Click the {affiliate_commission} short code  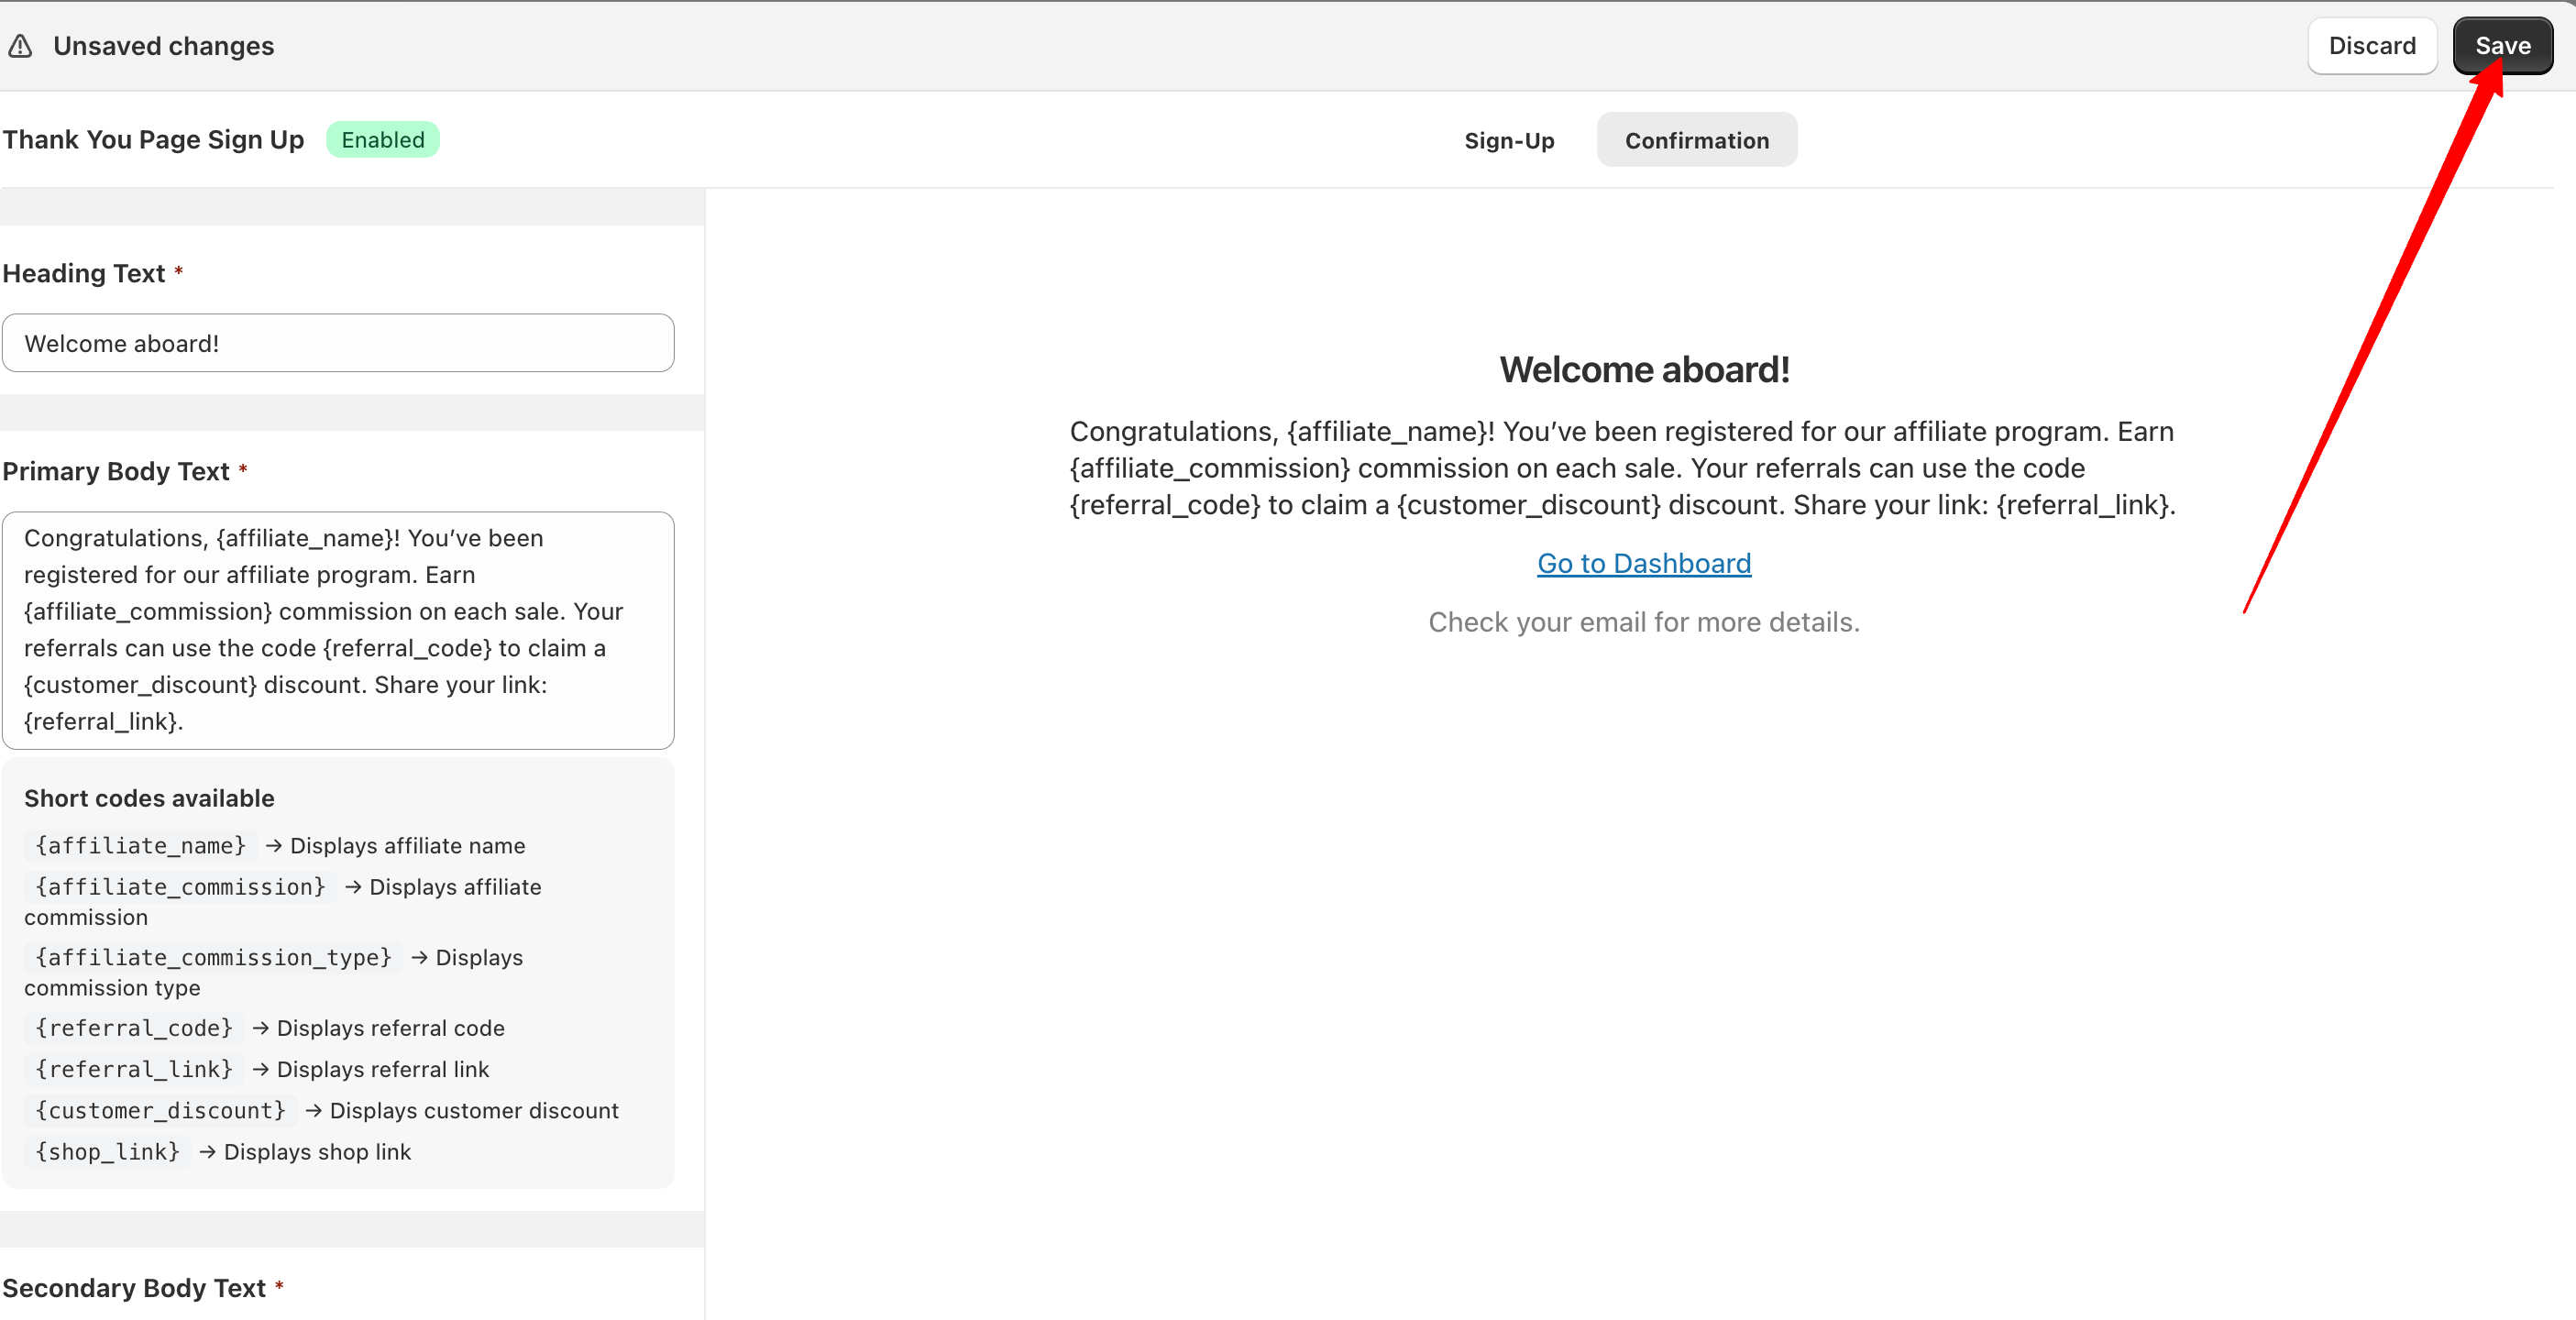click(x=180, y=887)
